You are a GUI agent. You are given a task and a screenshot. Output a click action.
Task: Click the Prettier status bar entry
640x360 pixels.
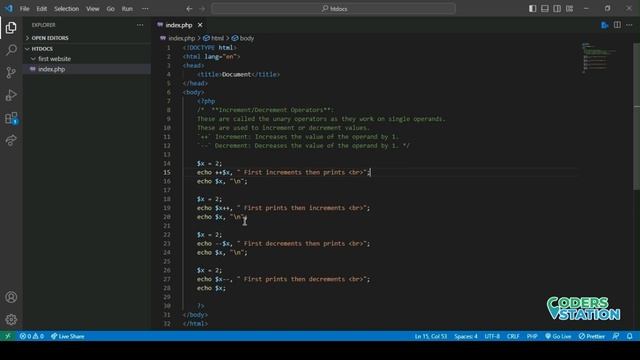pos(591,336)
